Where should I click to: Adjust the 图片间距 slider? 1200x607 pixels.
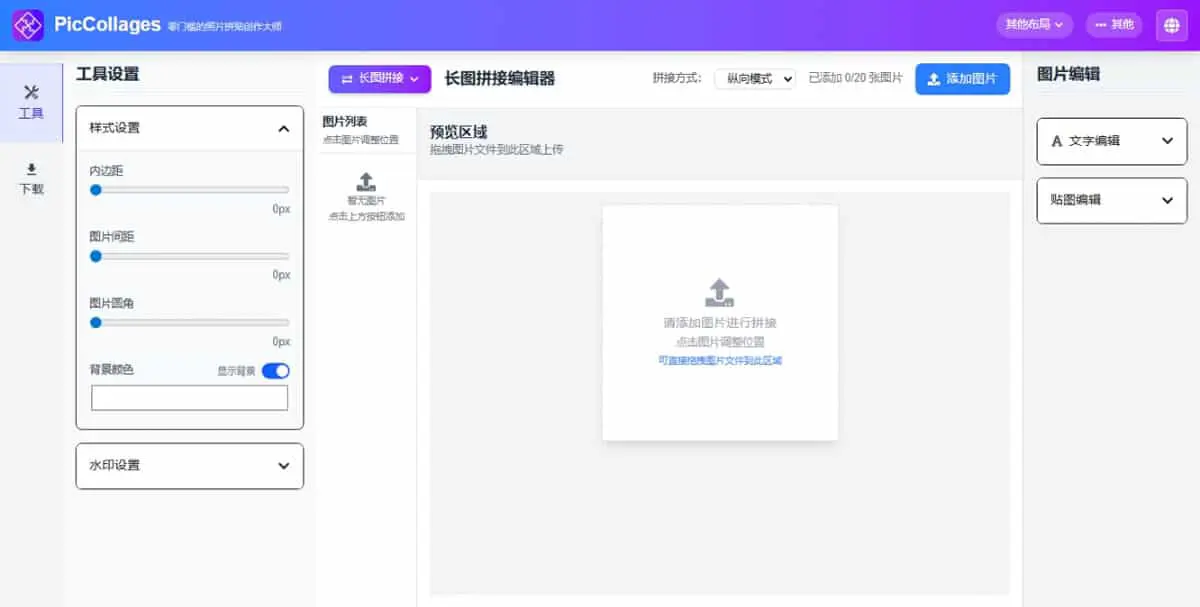point(190,256)
